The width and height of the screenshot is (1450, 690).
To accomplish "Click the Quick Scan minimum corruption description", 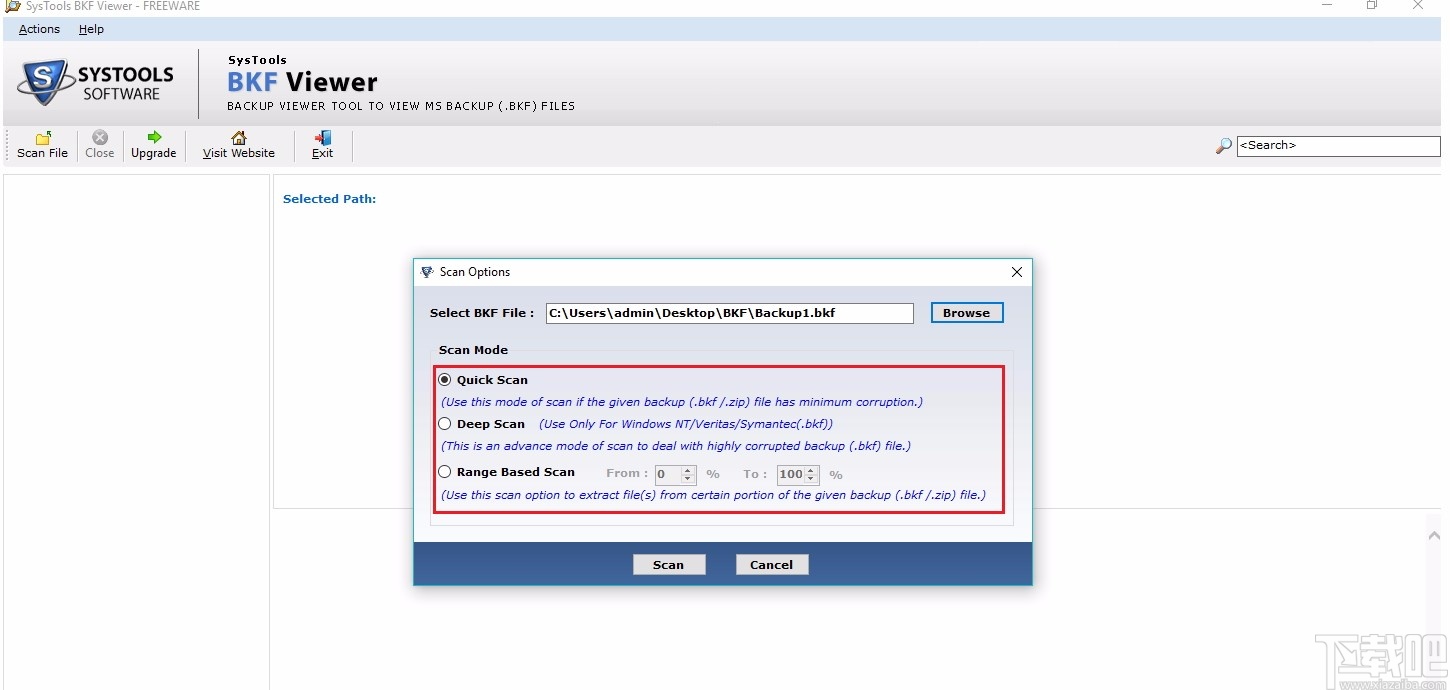I will click(682, 402).
